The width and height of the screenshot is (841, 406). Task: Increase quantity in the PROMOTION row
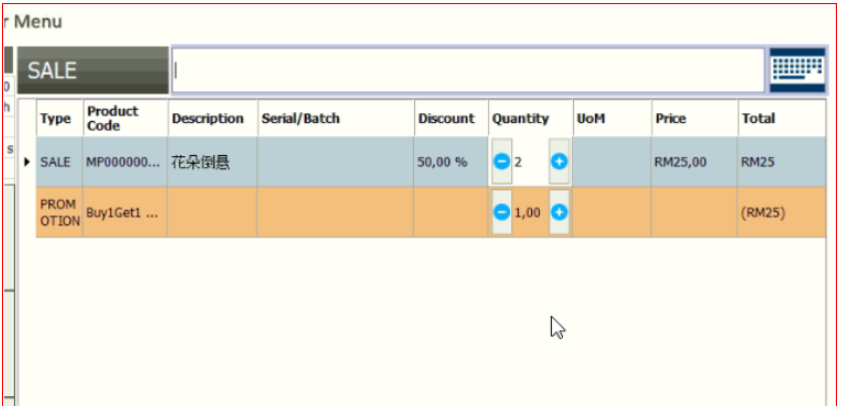point(559,213)
